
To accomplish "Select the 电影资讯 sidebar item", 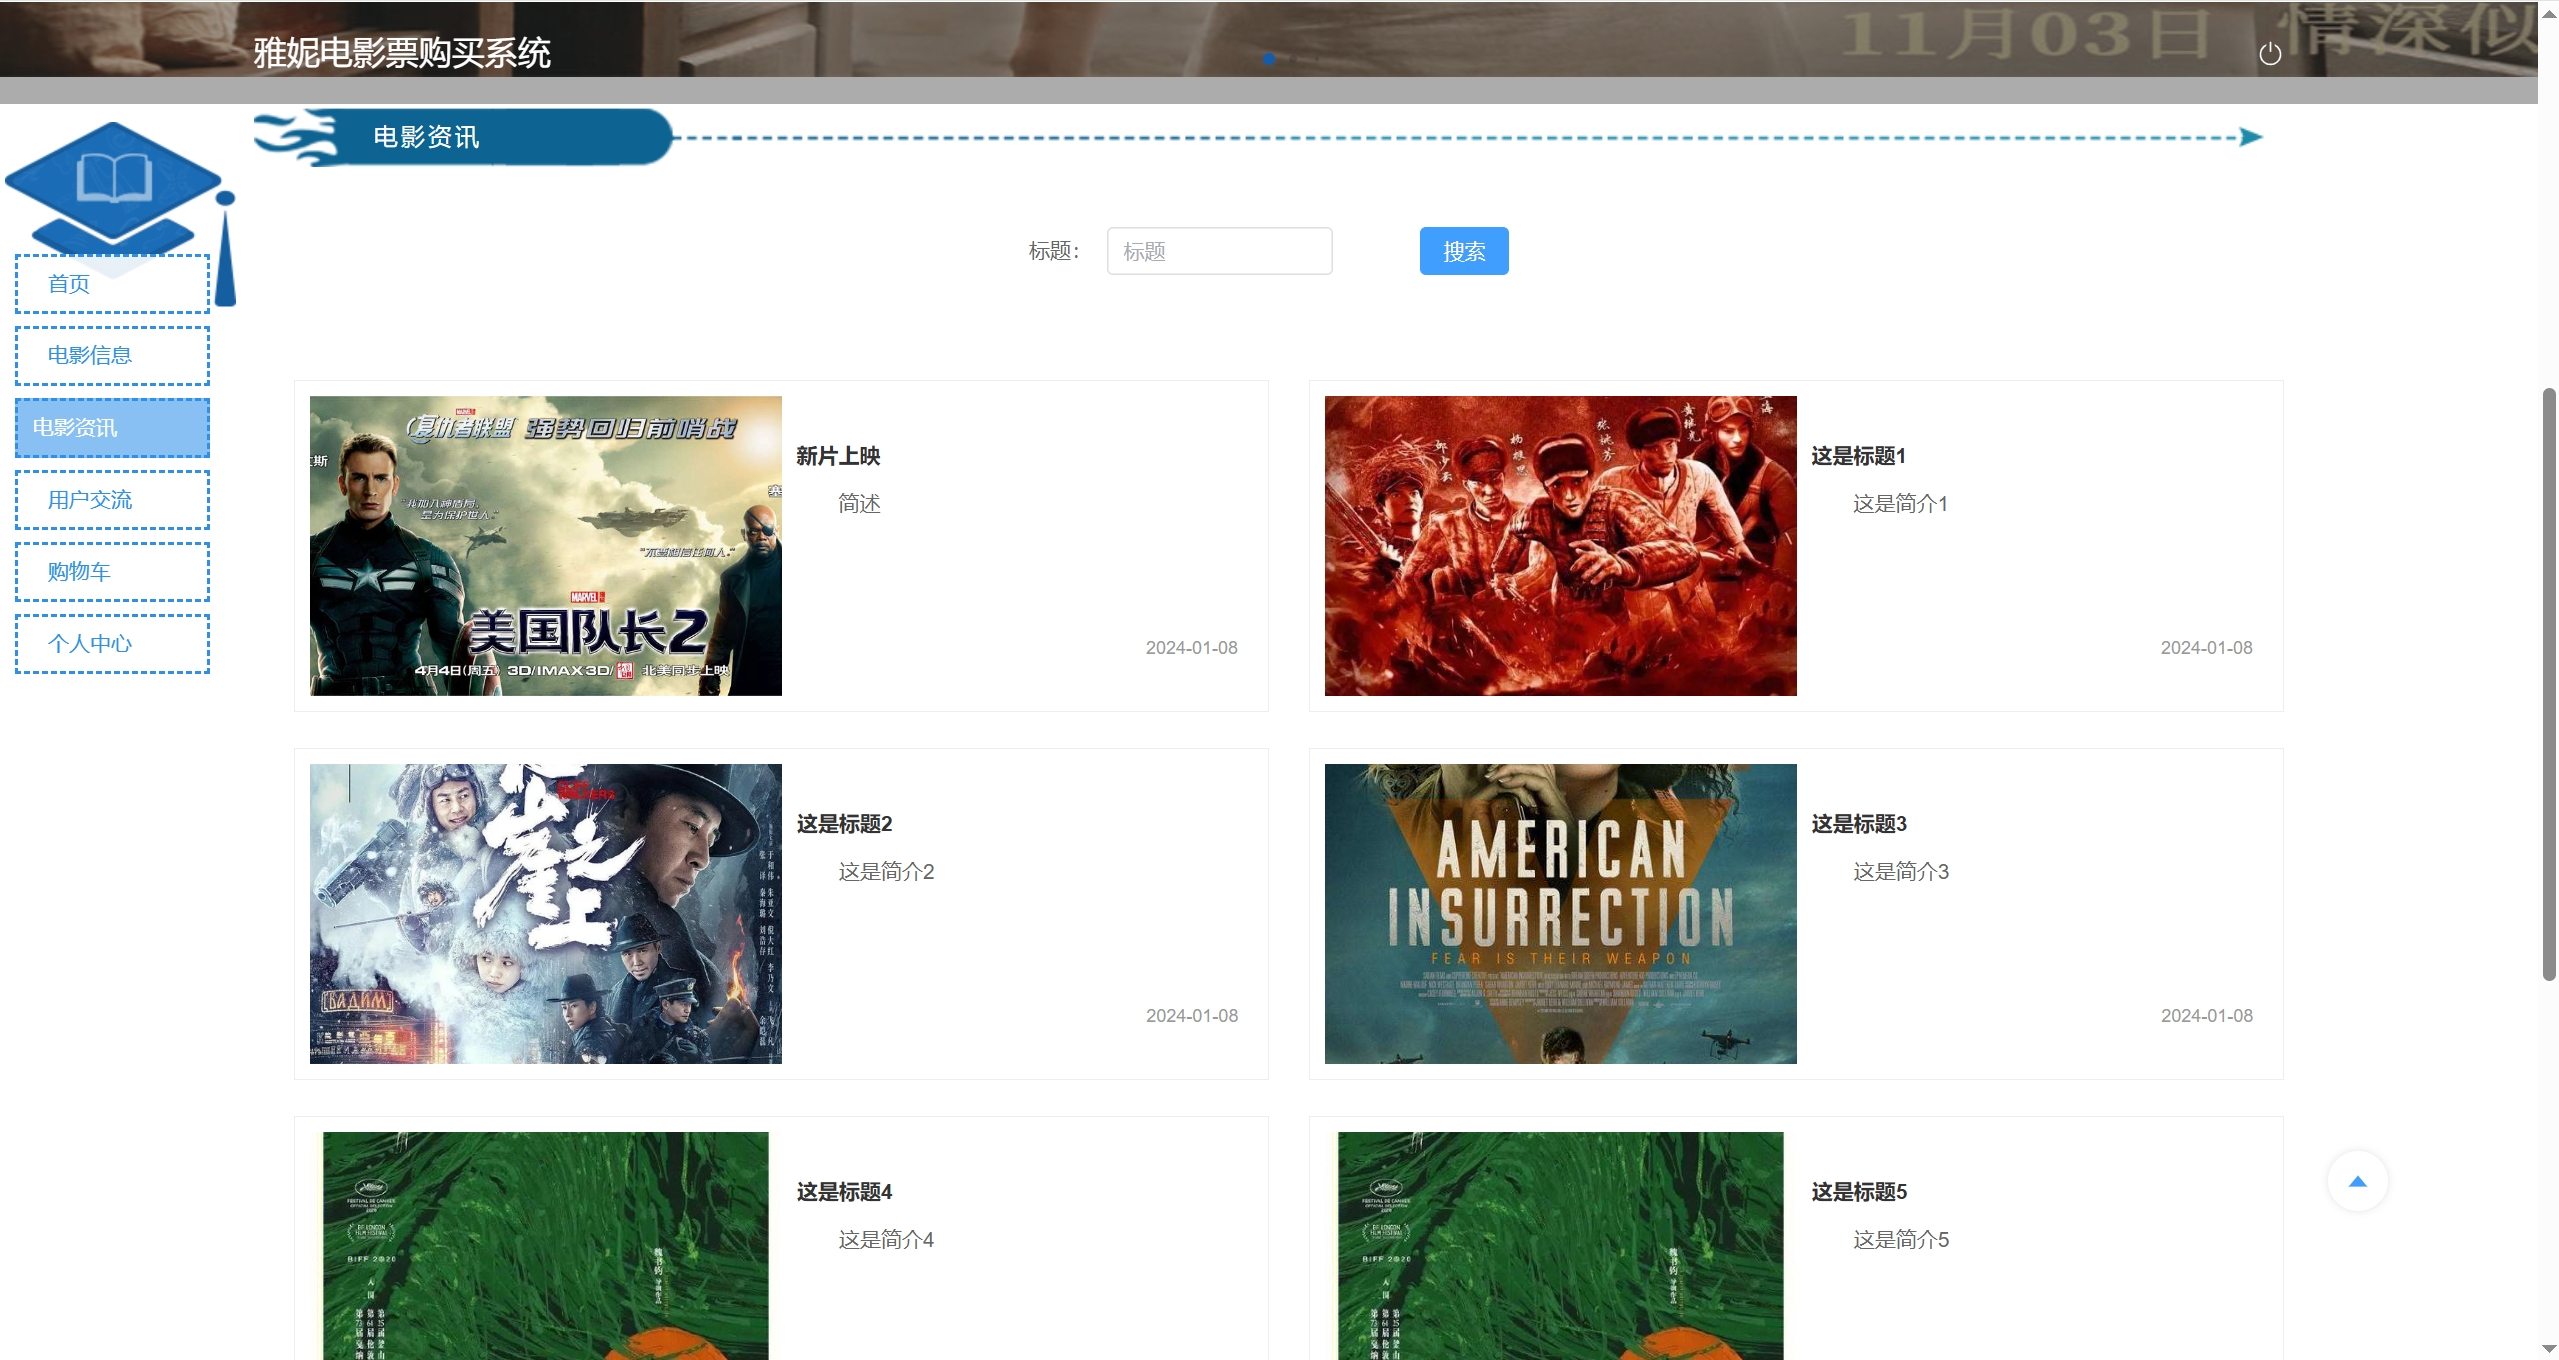I will point(112,428).
